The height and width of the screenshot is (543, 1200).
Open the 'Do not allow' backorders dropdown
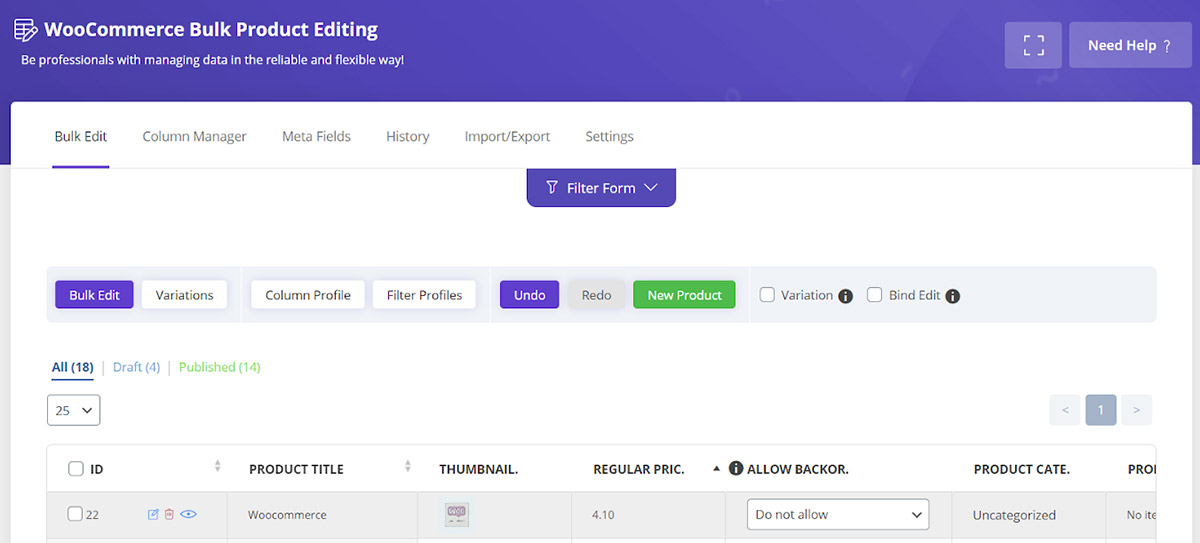tap(837, 514)
